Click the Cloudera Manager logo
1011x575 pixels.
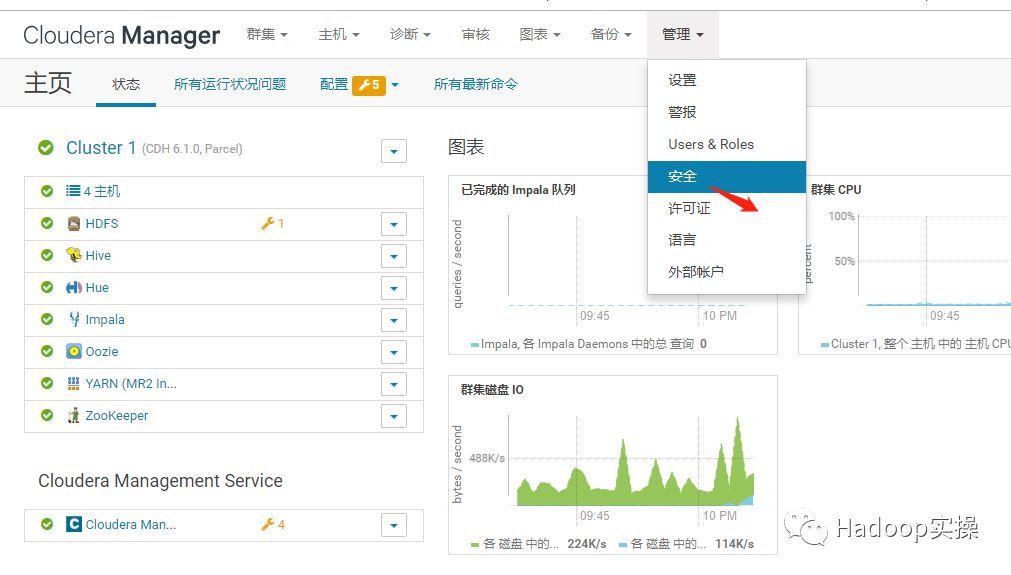121,35
